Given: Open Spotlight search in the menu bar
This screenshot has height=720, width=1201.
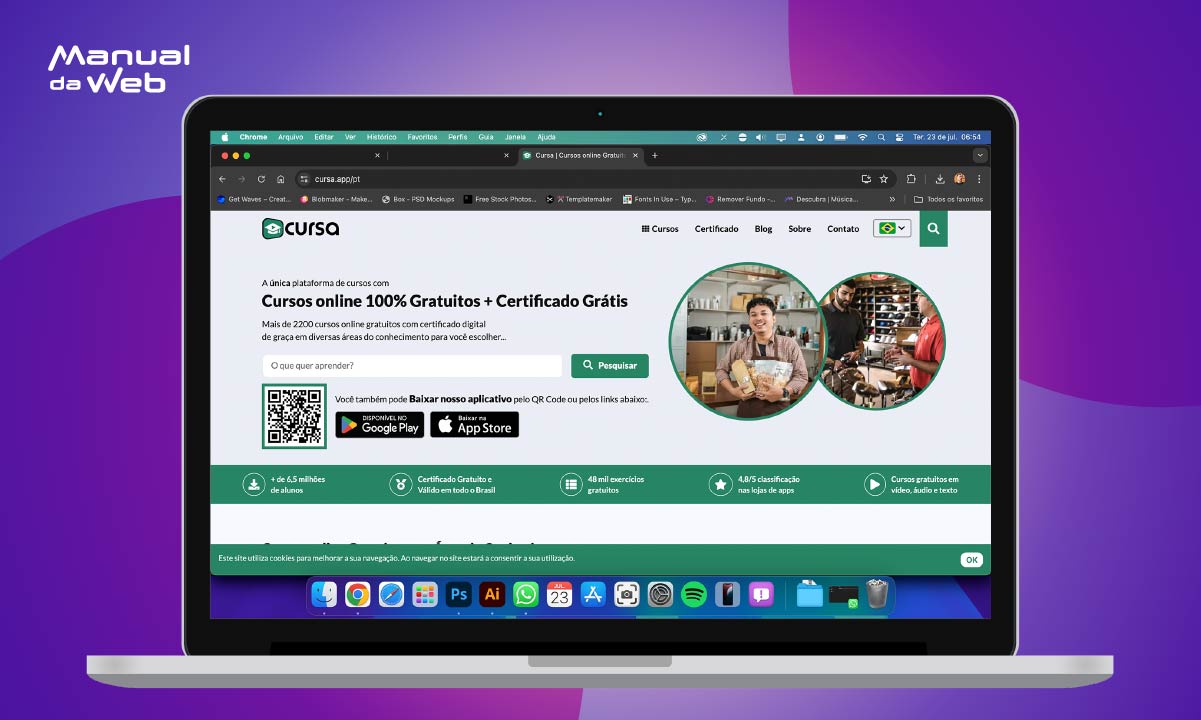Looking at the screenshot, I should pyautogui.click(x=881, y=137).
